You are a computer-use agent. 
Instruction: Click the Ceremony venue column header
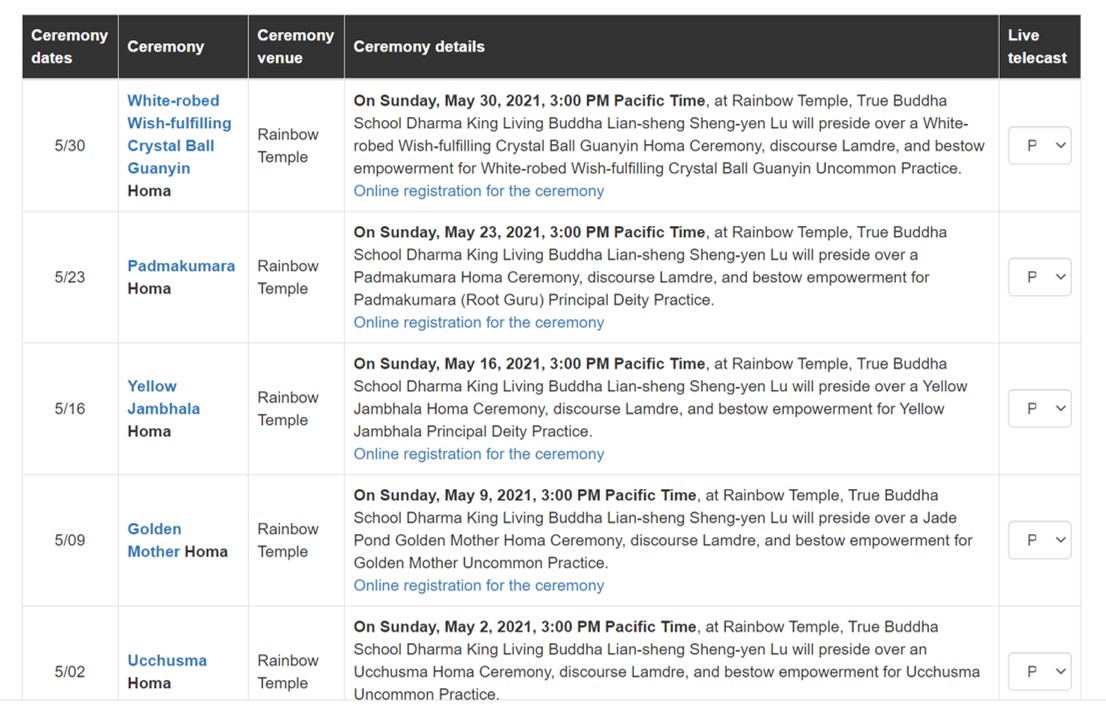(295, 46)
